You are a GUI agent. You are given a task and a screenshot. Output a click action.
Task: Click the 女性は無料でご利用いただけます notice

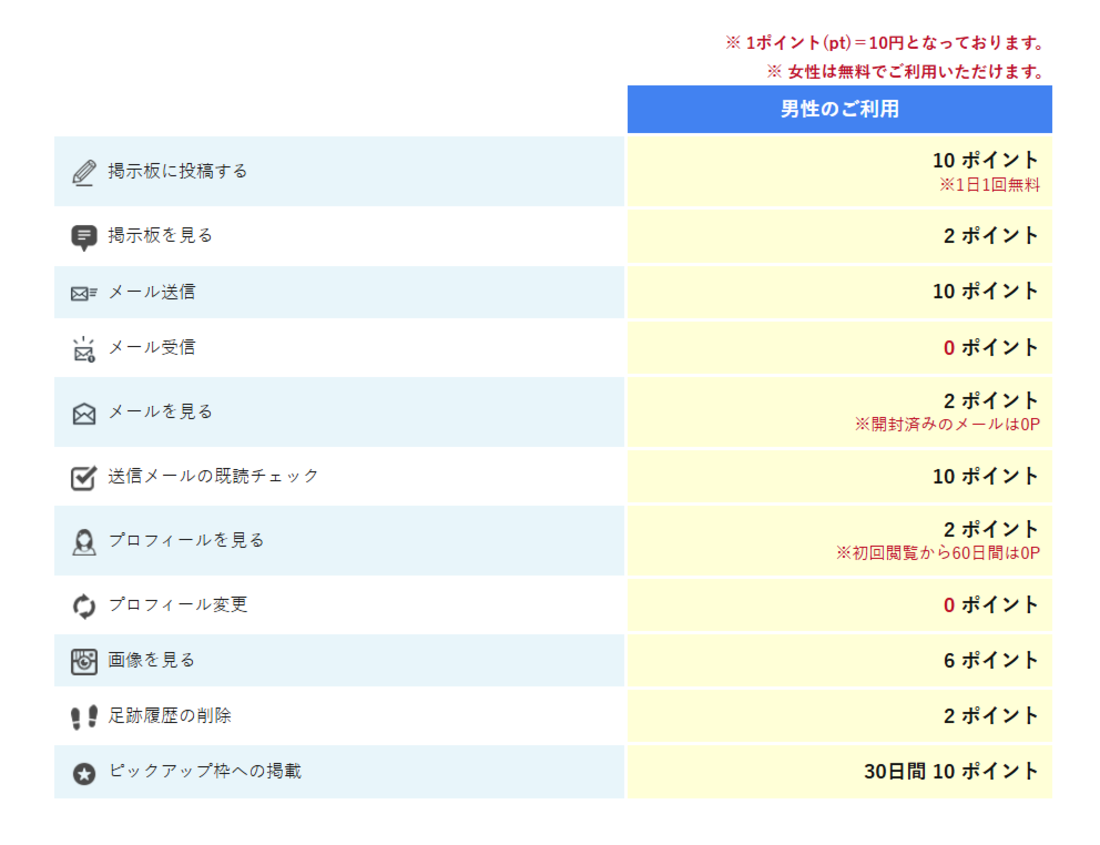905,71
